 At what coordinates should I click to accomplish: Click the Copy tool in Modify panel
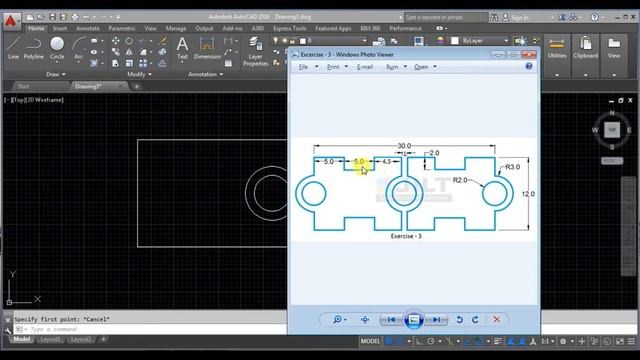pyautogui.click(x=116, y=52)
